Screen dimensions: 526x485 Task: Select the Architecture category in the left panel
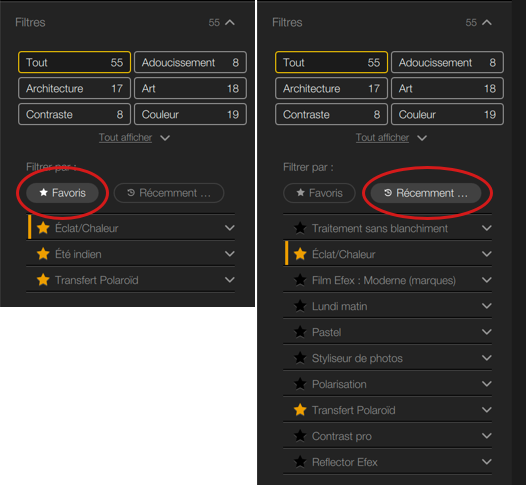(x=74, y=88)
